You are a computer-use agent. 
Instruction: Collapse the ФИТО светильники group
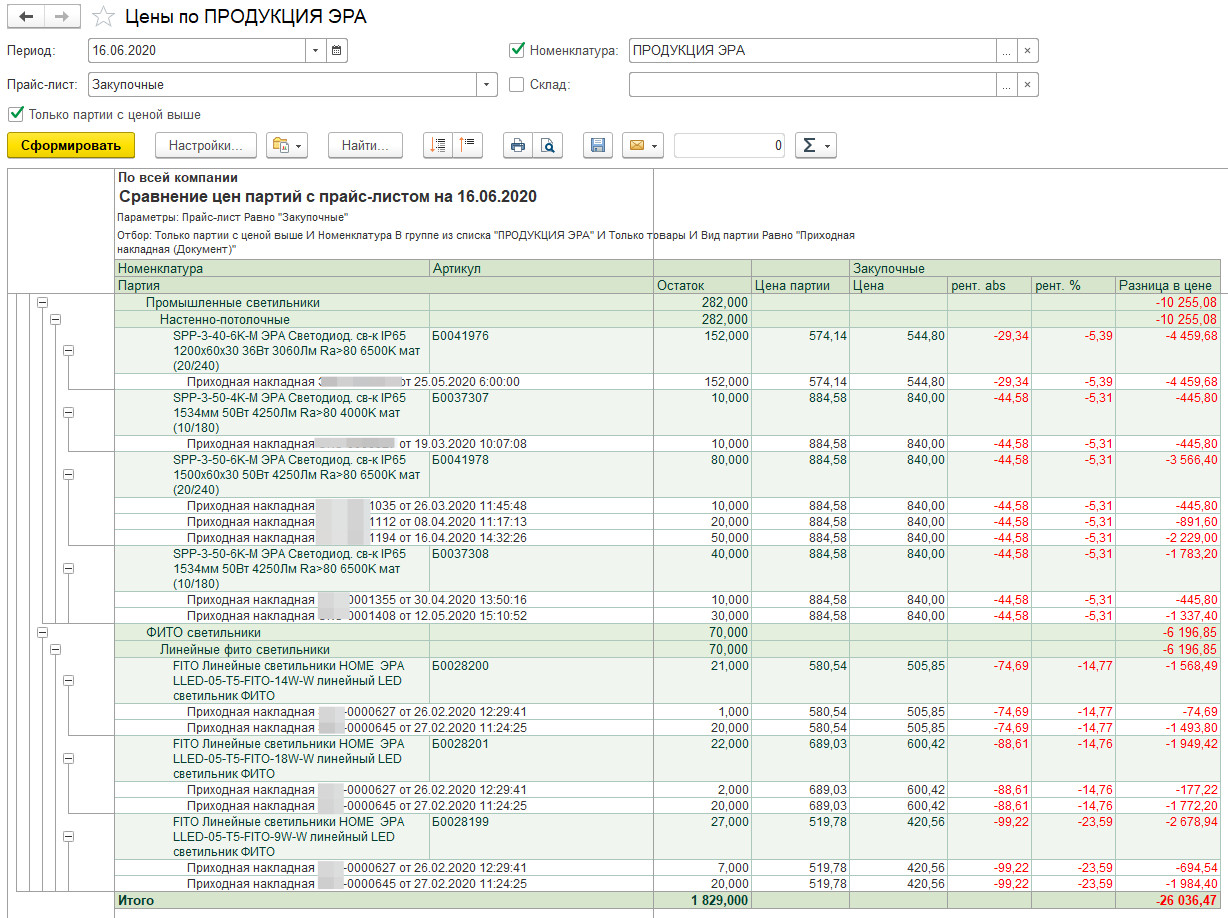(42, 632)
